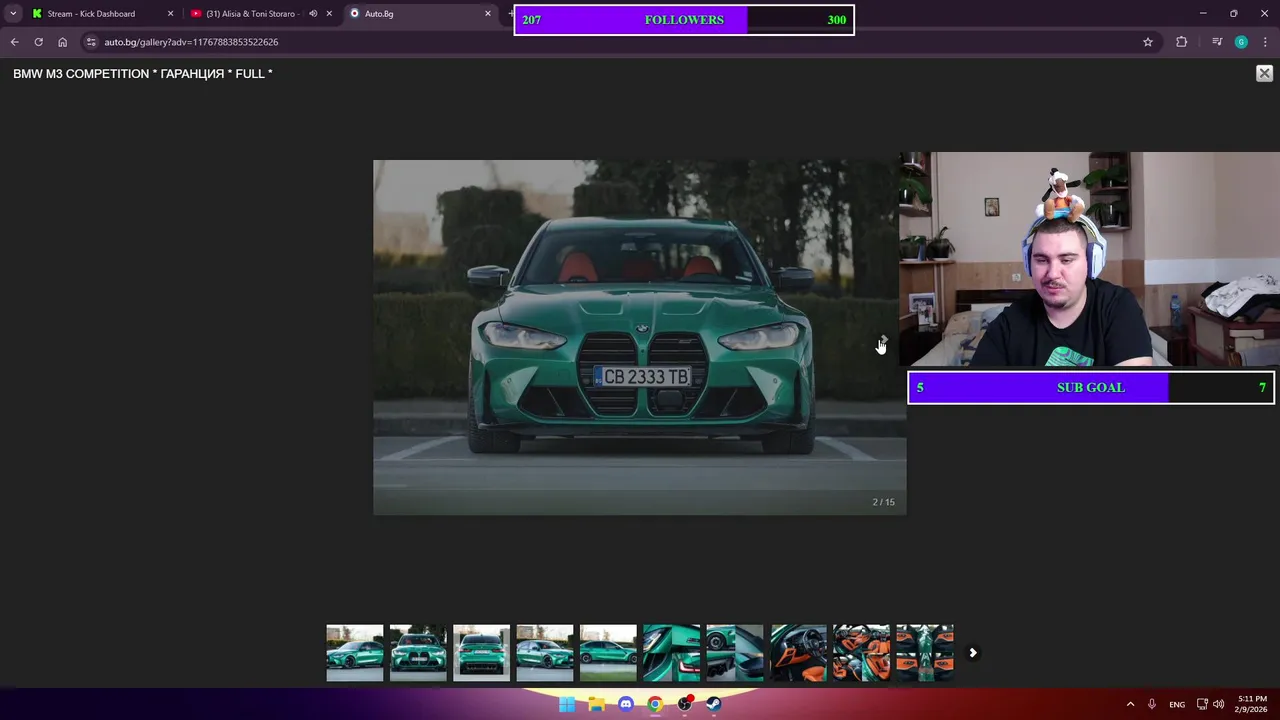
Task: Click the Chrome taskbar icon
Action: point(655,704)
